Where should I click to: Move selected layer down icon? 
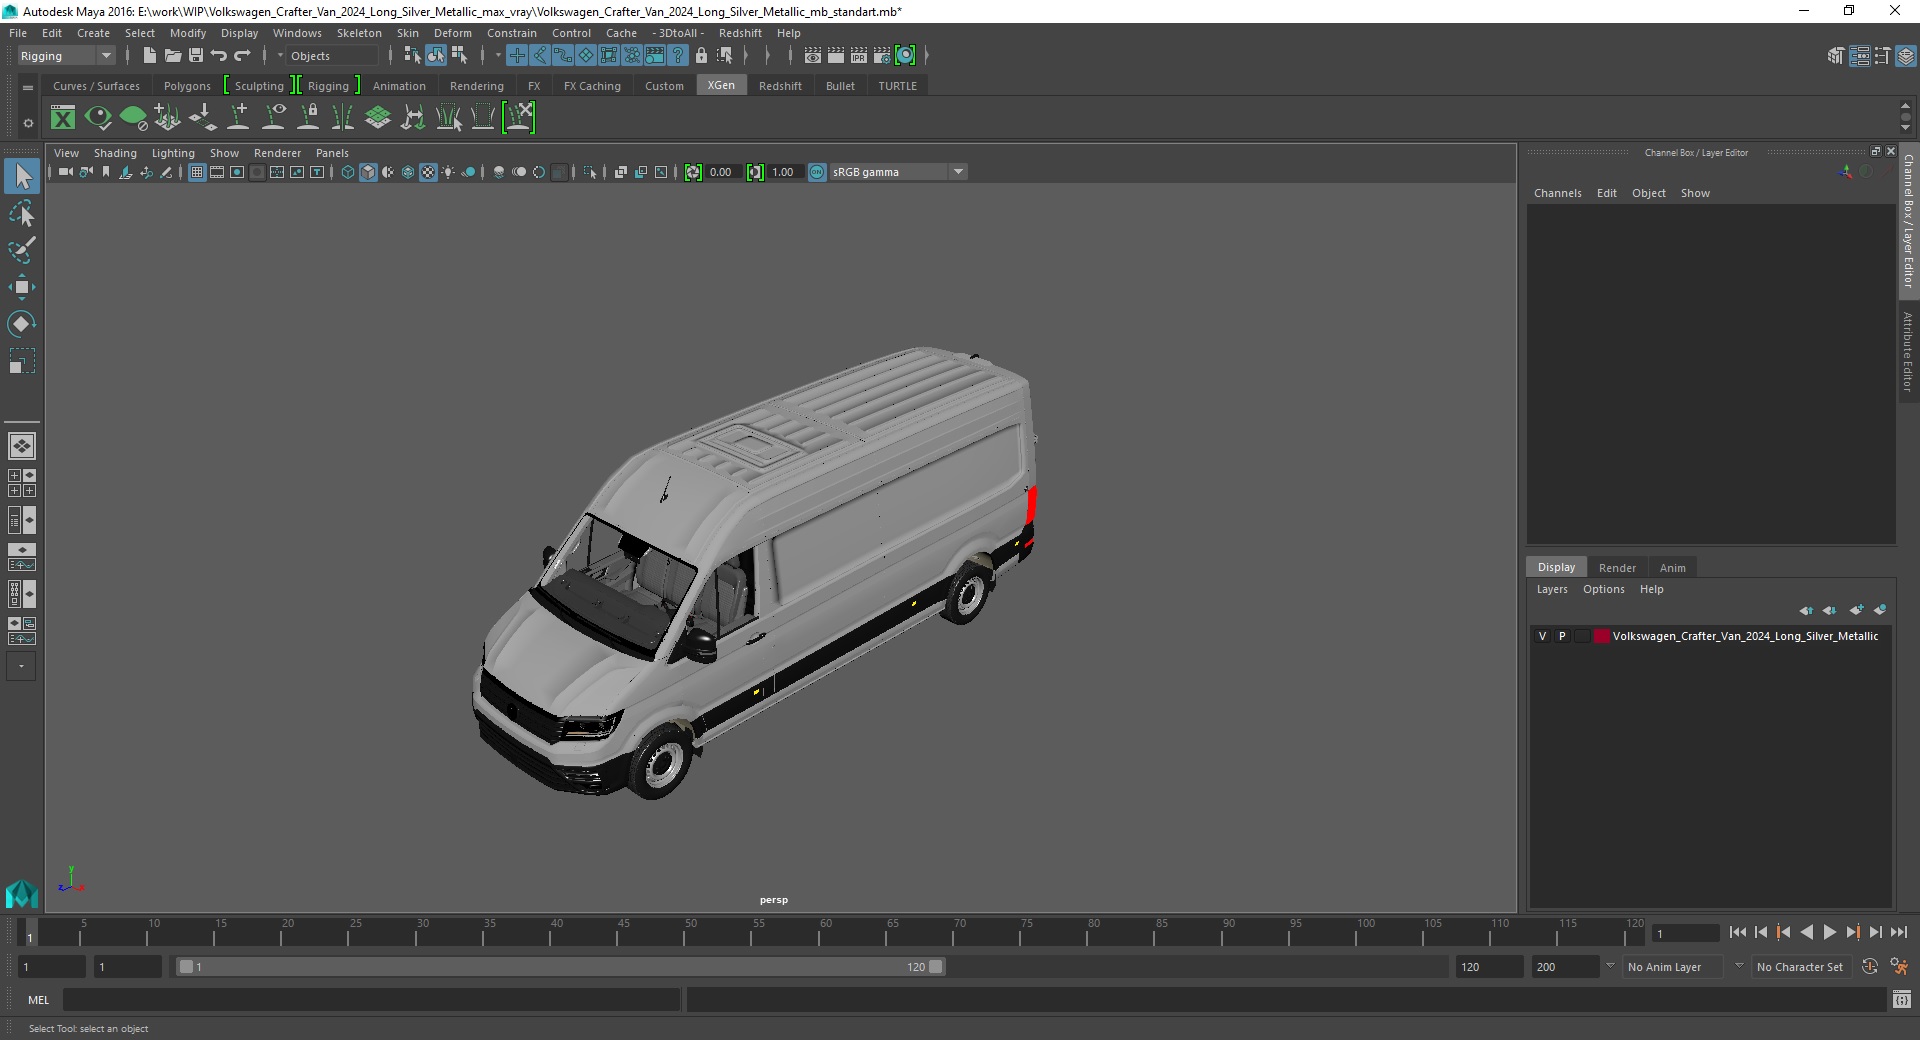(x=1829, y=610)
